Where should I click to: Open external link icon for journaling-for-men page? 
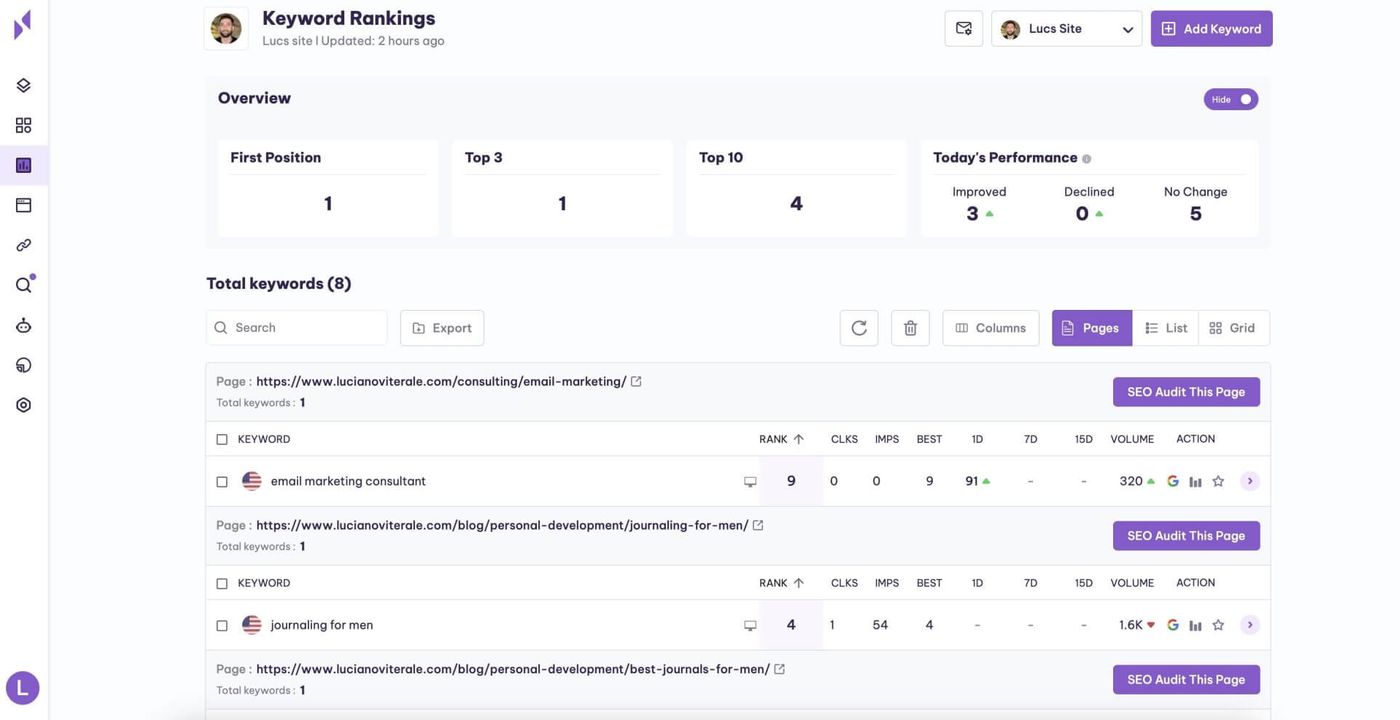pos(758,526)
